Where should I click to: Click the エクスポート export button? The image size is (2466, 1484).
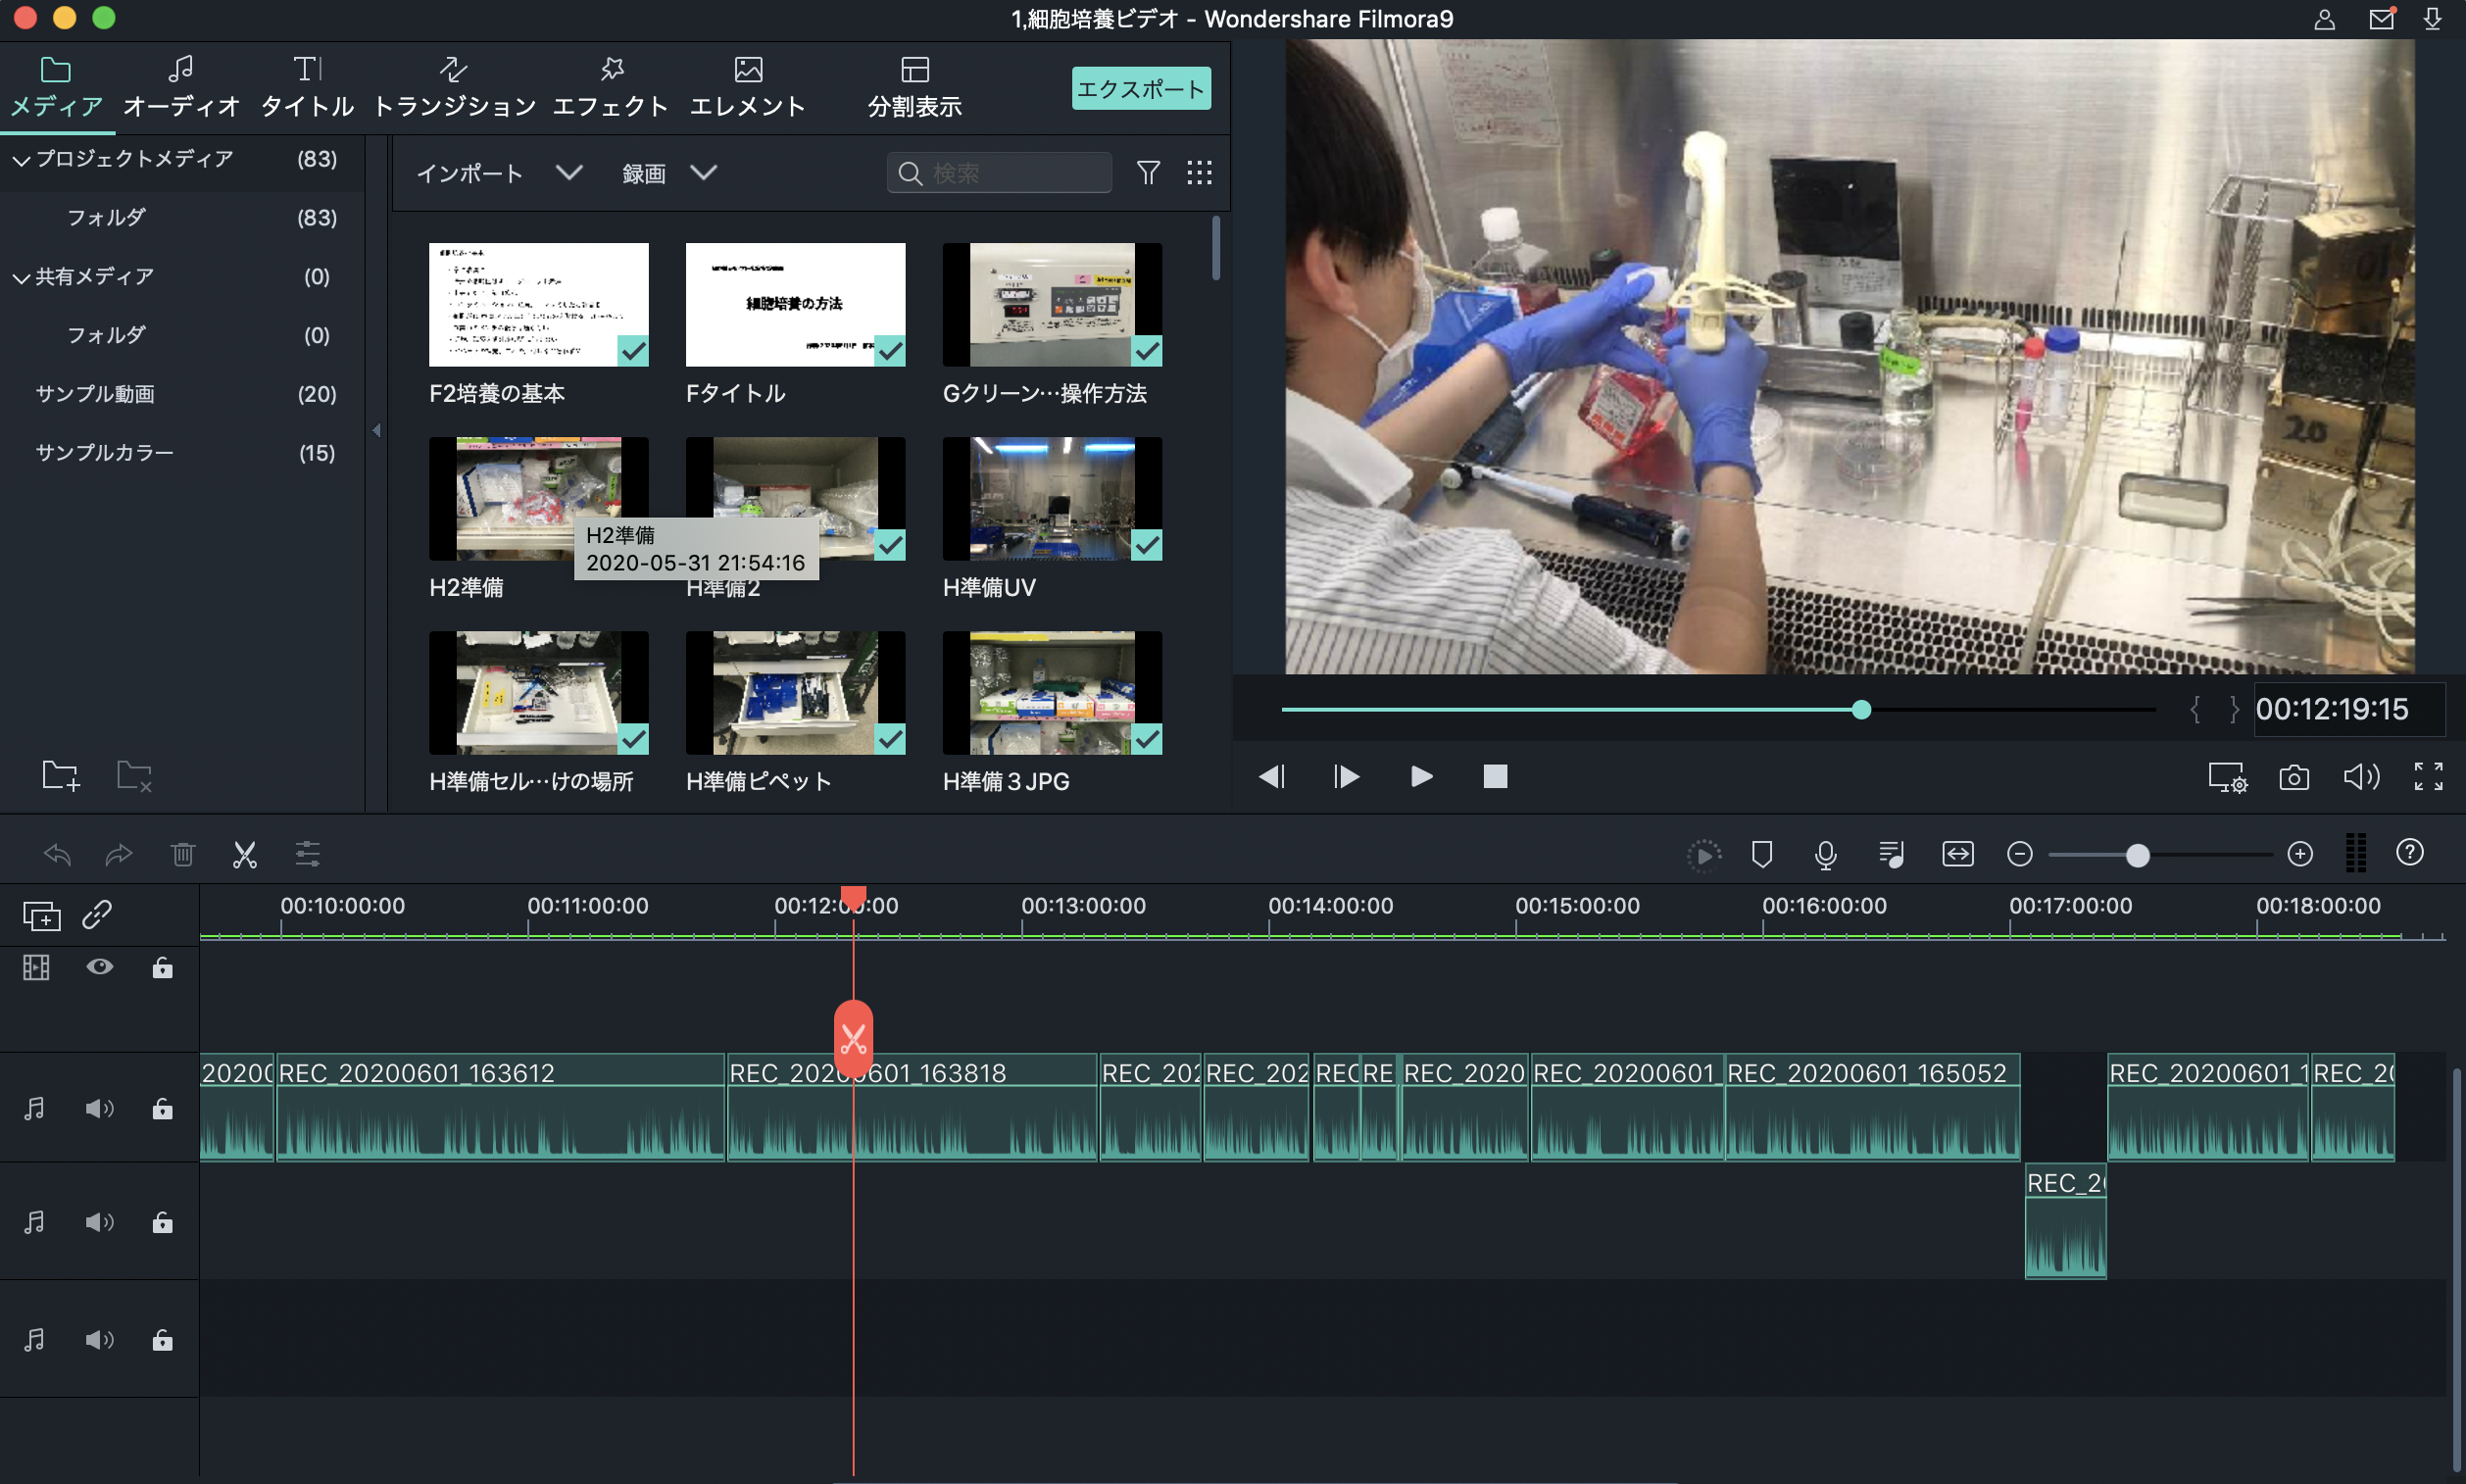point(1141,88)
